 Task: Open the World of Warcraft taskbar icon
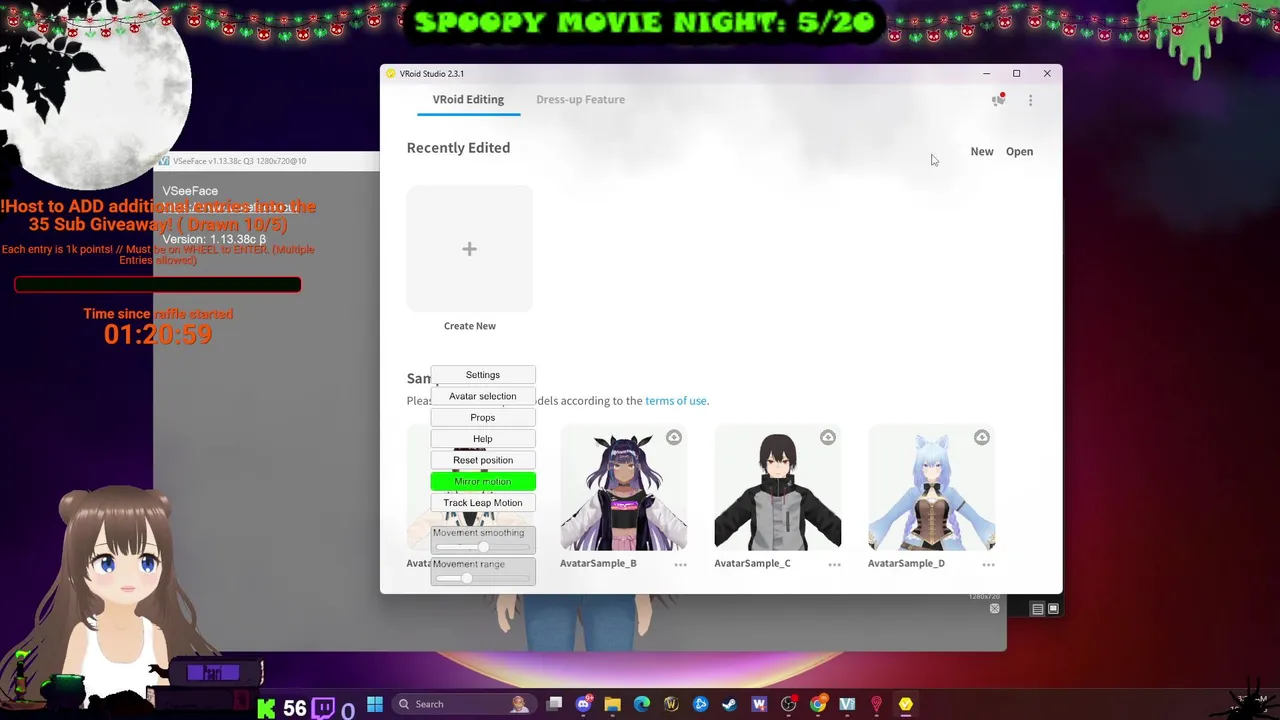tap(671, 704)
